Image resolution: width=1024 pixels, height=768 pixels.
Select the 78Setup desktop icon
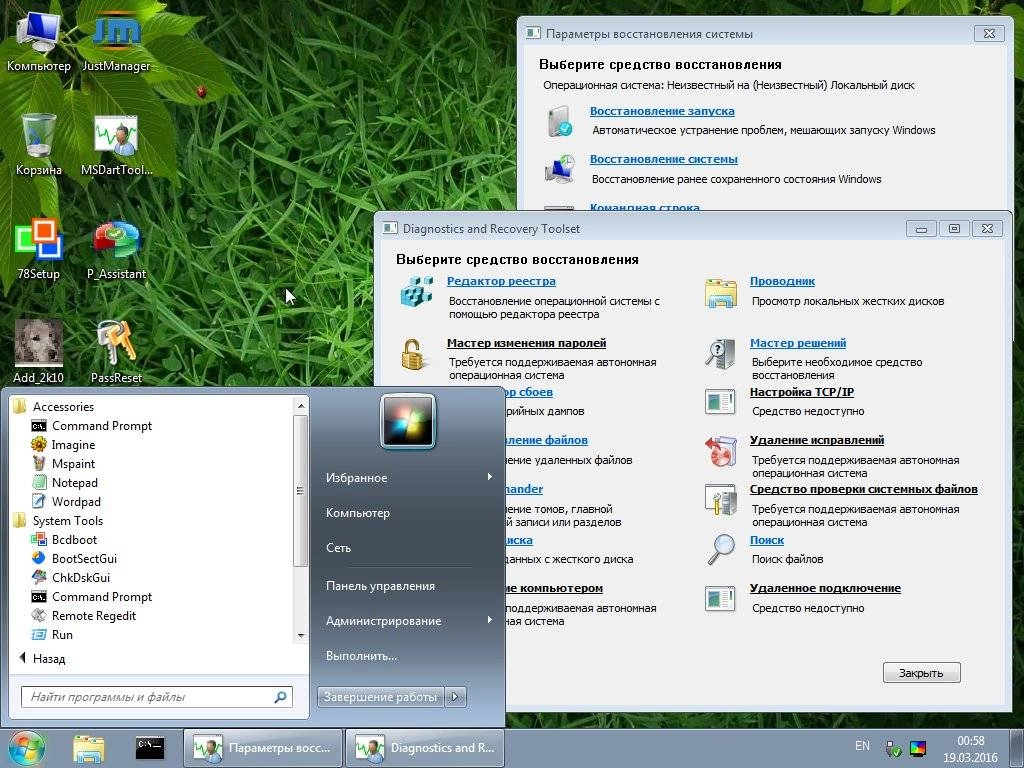[38, 249]
